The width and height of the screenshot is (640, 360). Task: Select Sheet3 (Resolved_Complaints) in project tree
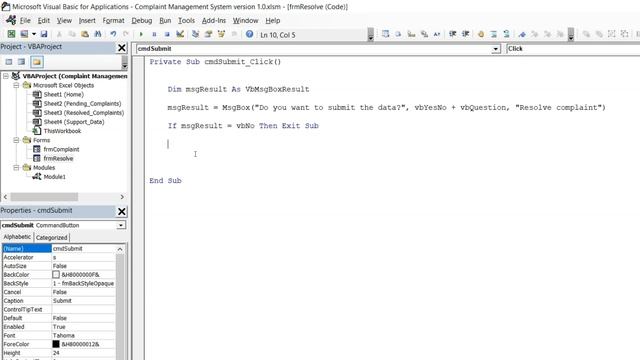tap(84, 113)
